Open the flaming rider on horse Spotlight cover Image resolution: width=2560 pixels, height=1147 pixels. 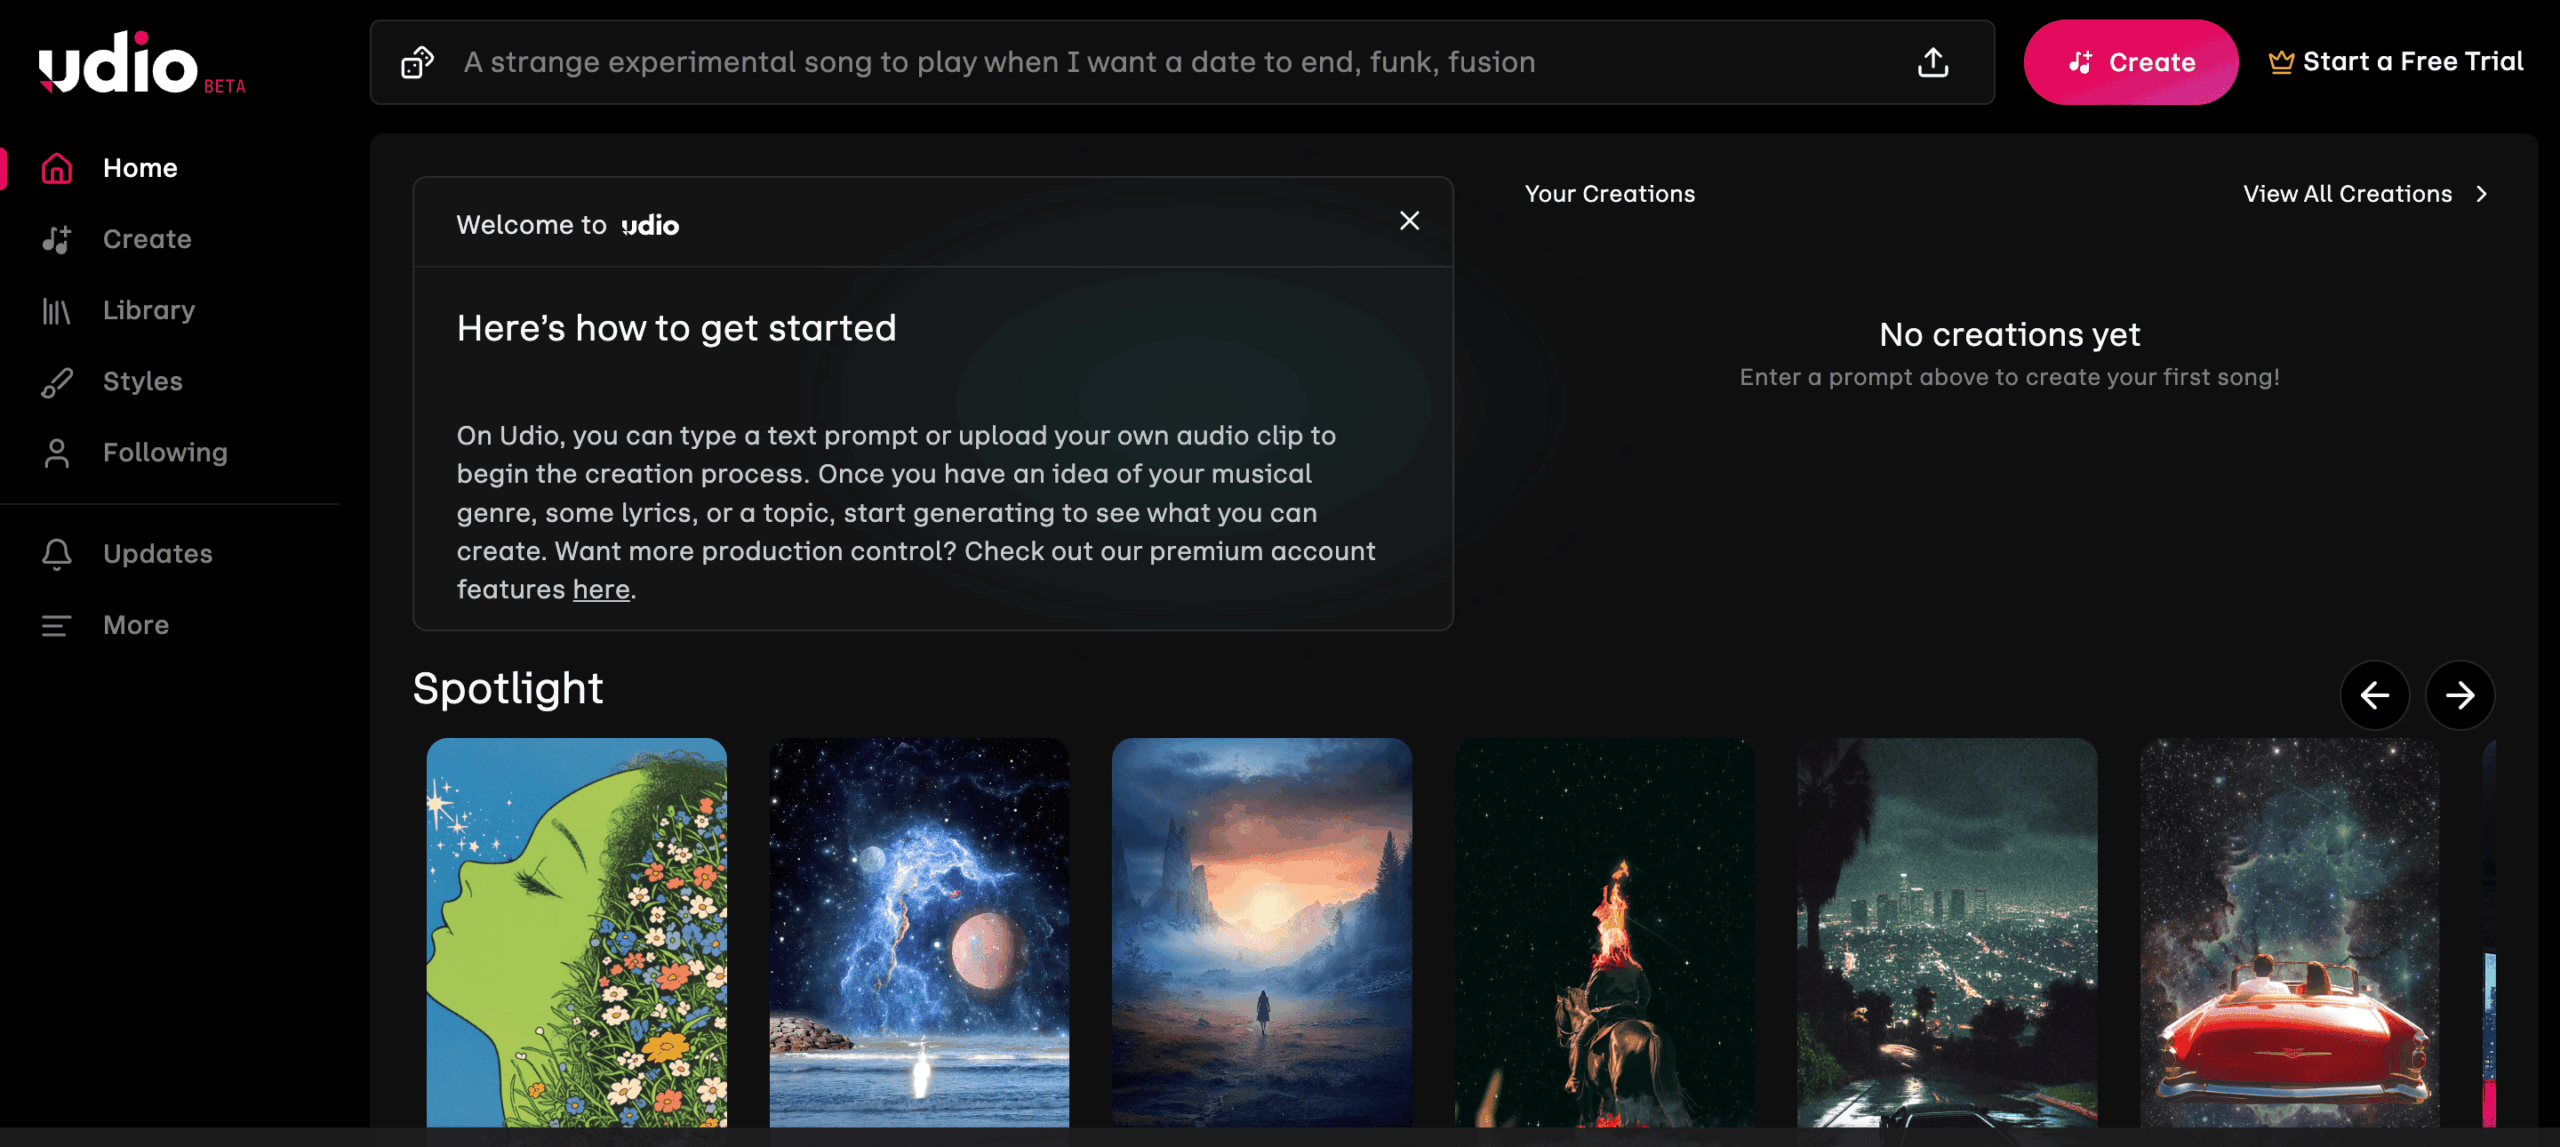point(1604,933)
